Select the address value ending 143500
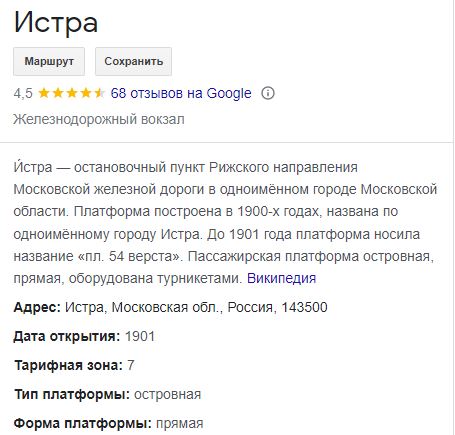The width and height of the screenshot is (455, 435). pyautogui.click(x=196, y=307)
